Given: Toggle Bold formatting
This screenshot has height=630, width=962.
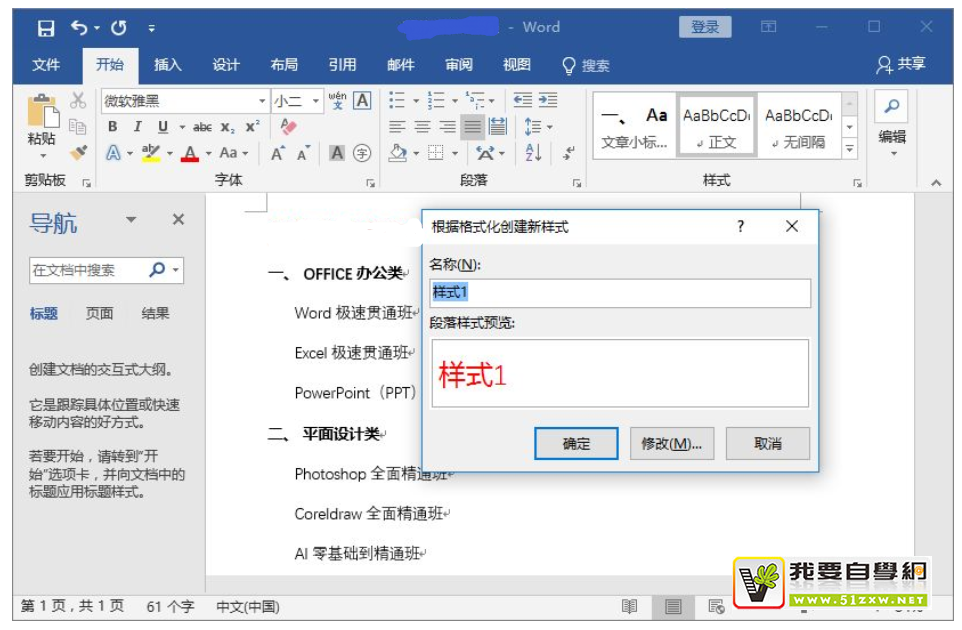Looking at the screenshot, I should 112,127.
